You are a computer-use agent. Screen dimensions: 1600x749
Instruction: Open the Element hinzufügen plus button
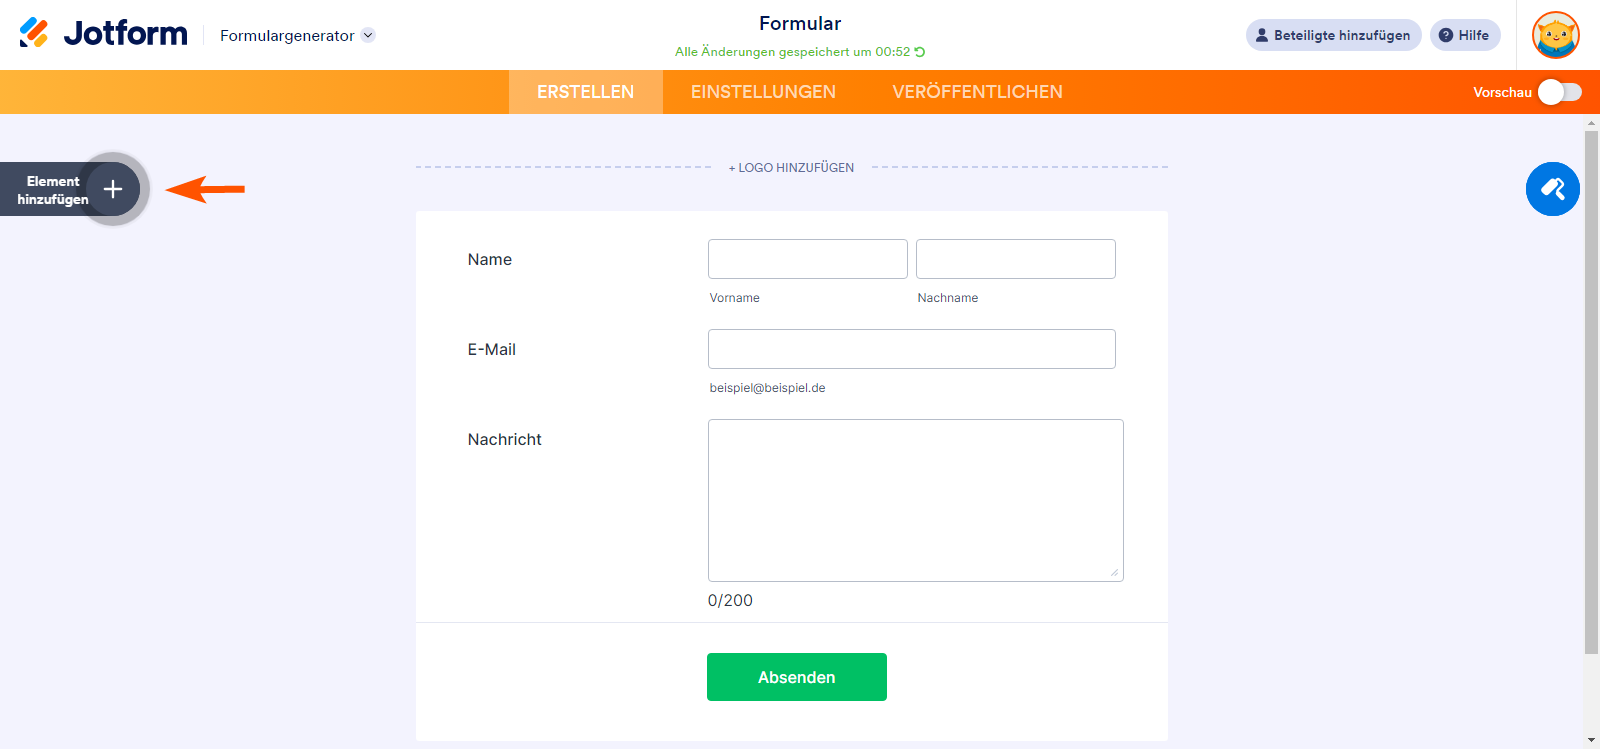click(x=113, y=189)
